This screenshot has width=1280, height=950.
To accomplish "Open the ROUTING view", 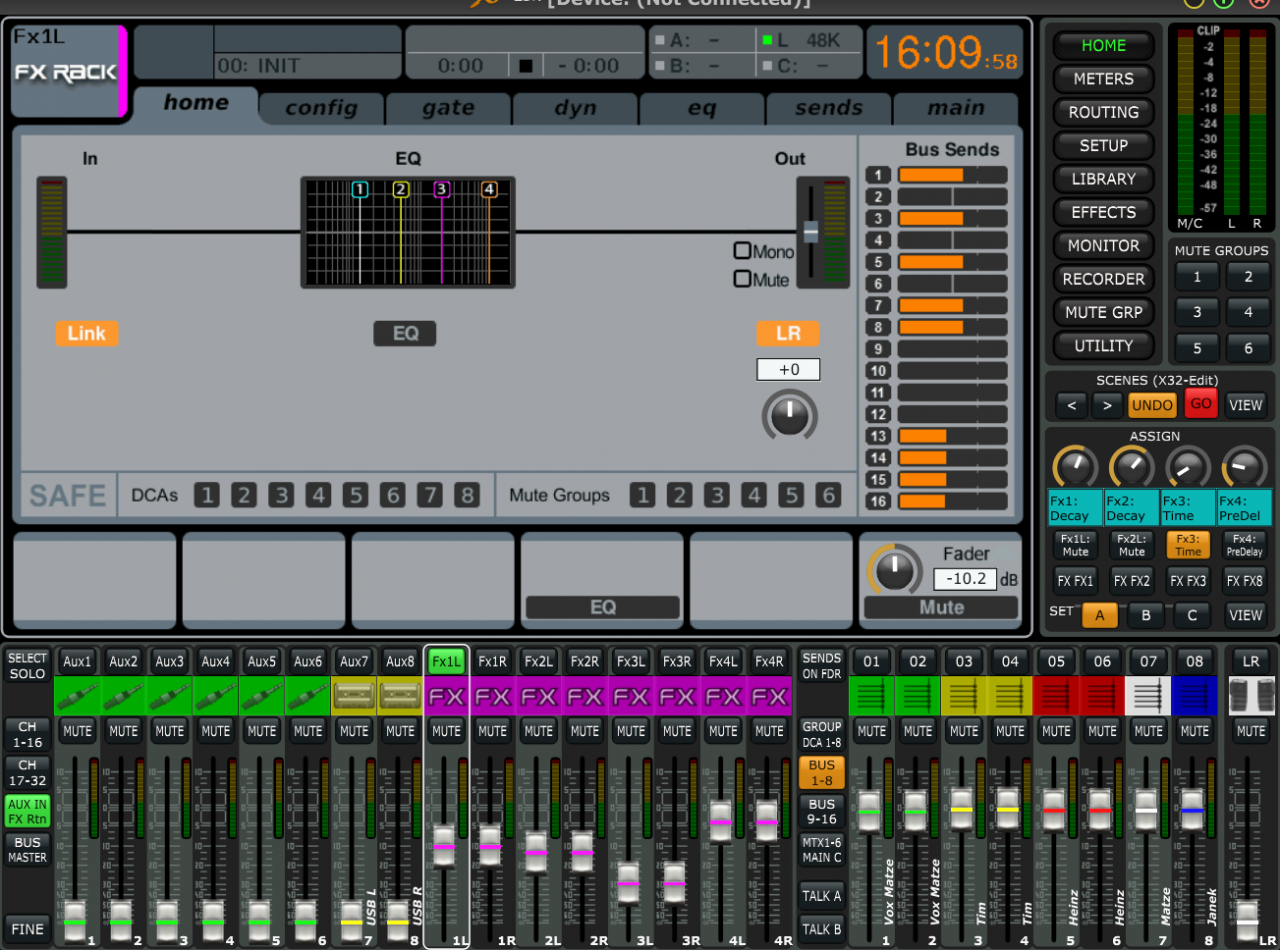I will coord(1103,112).
